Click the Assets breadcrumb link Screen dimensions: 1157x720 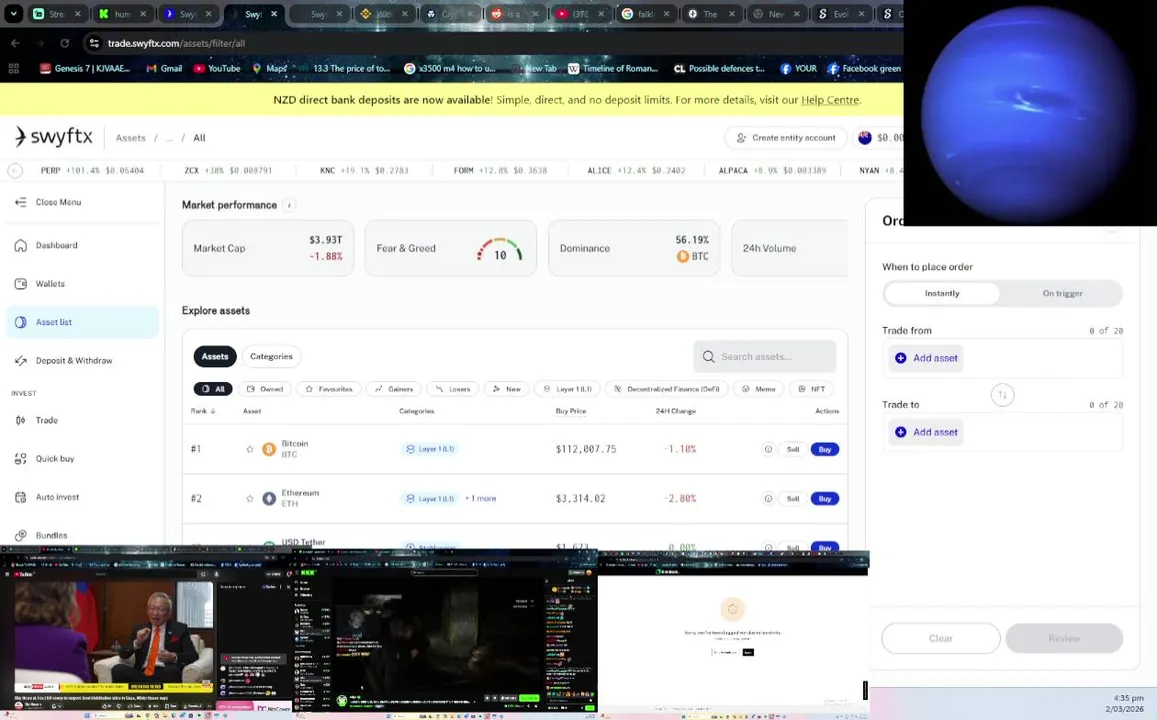[x=131, y=138]
